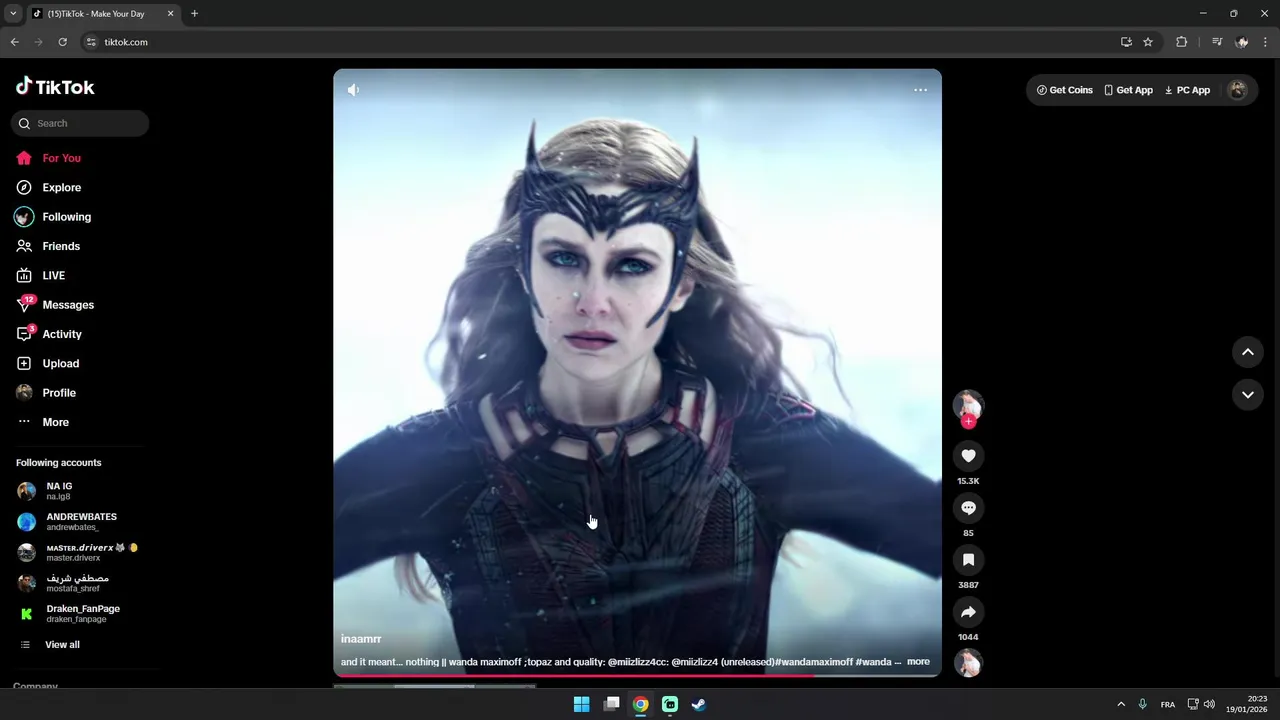Open comments with the speech bubble icon
This screenshot has height=720, width=1280.
click(968, 508)
